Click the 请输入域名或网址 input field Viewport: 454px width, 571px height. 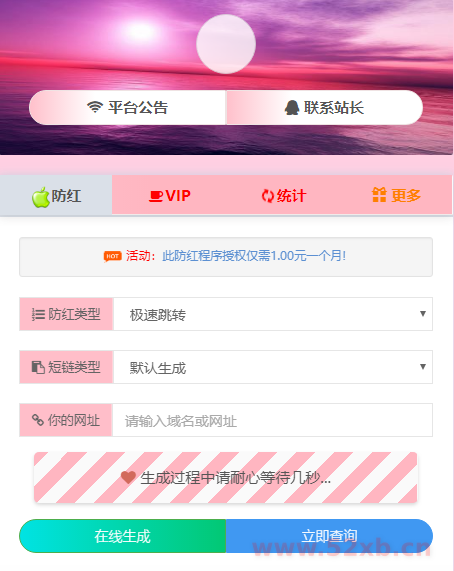coord(272,420)
